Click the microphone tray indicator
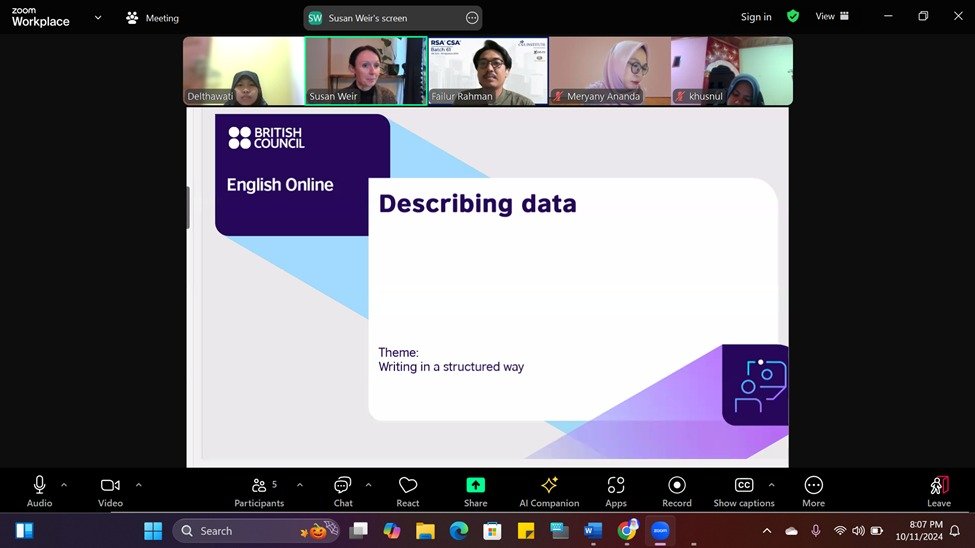Screen dimensions: 975x548 pos(815,531)
